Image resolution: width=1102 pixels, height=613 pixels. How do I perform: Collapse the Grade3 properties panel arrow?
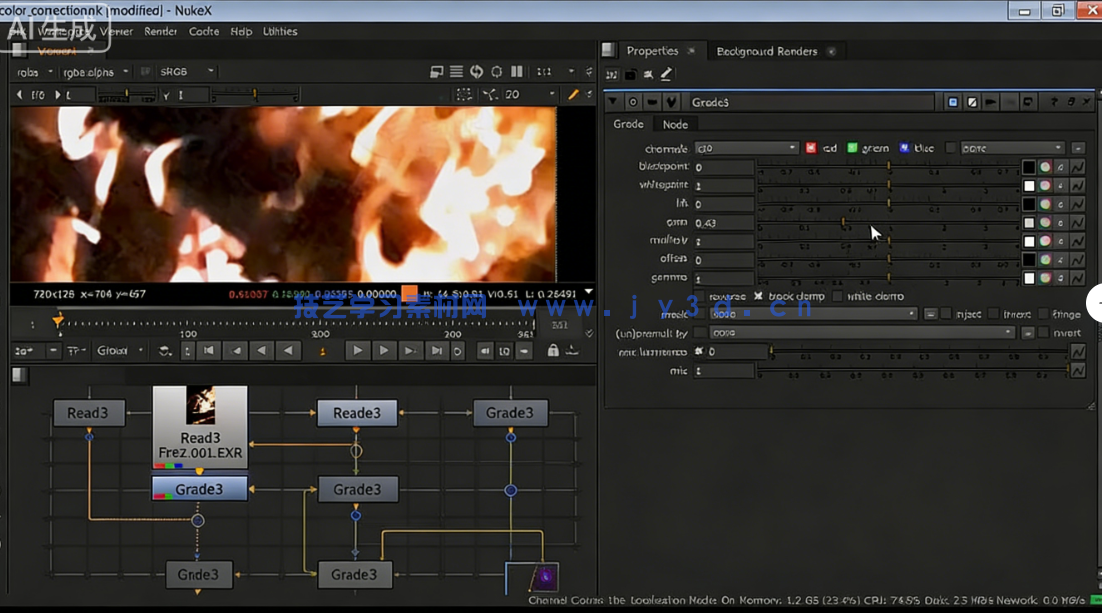(x=613, y=102)
